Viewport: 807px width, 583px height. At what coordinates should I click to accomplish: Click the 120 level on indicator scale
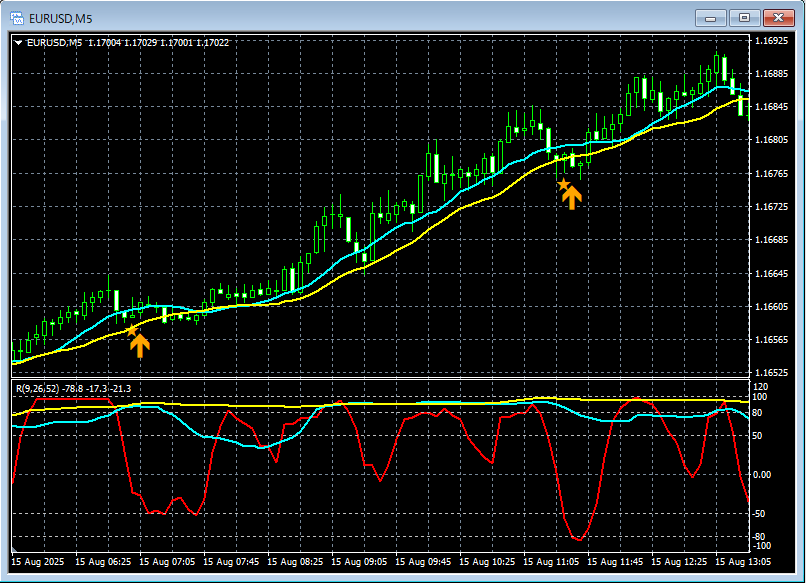[761, 386]
